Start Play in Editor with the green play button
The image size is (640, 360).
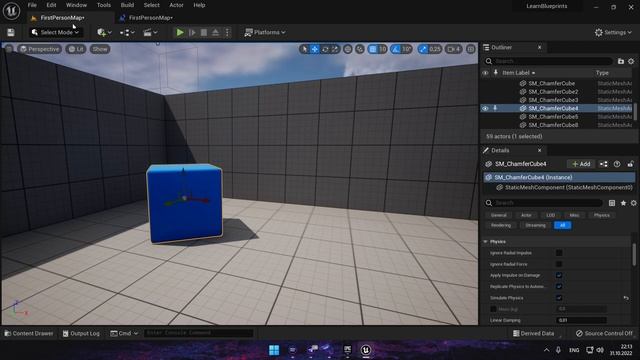tap(180, 32)
